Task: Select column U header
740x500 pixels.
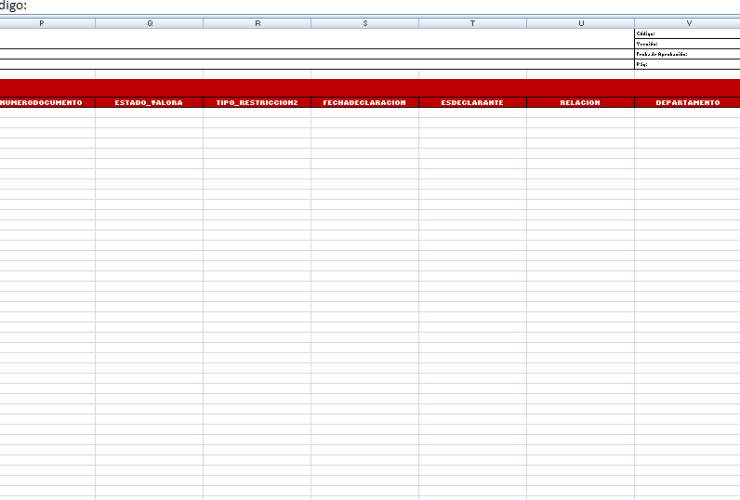Action: tap(580, 23)
